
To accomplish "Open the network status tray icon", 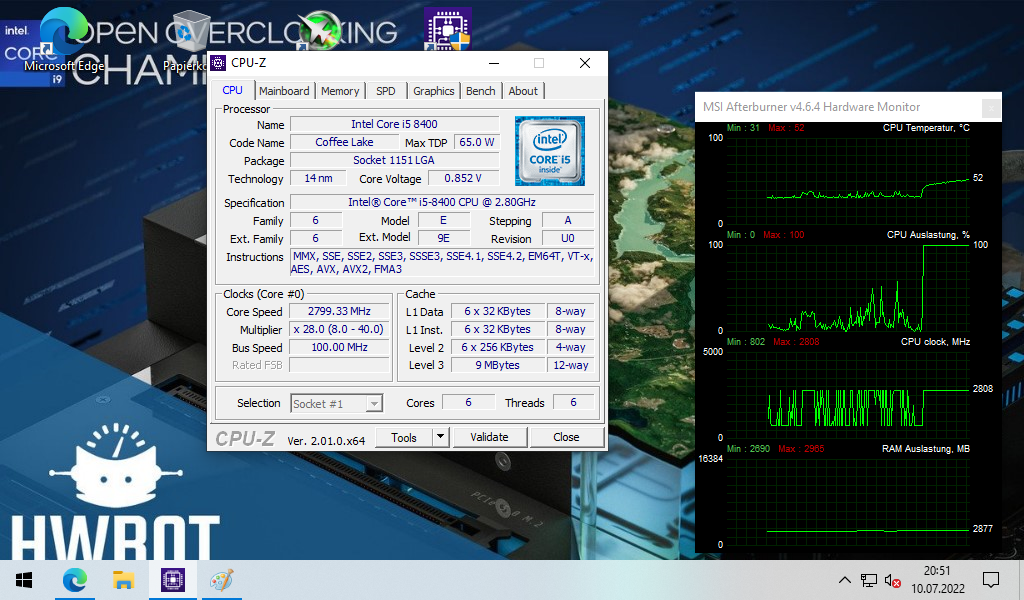I will (869, 580).
